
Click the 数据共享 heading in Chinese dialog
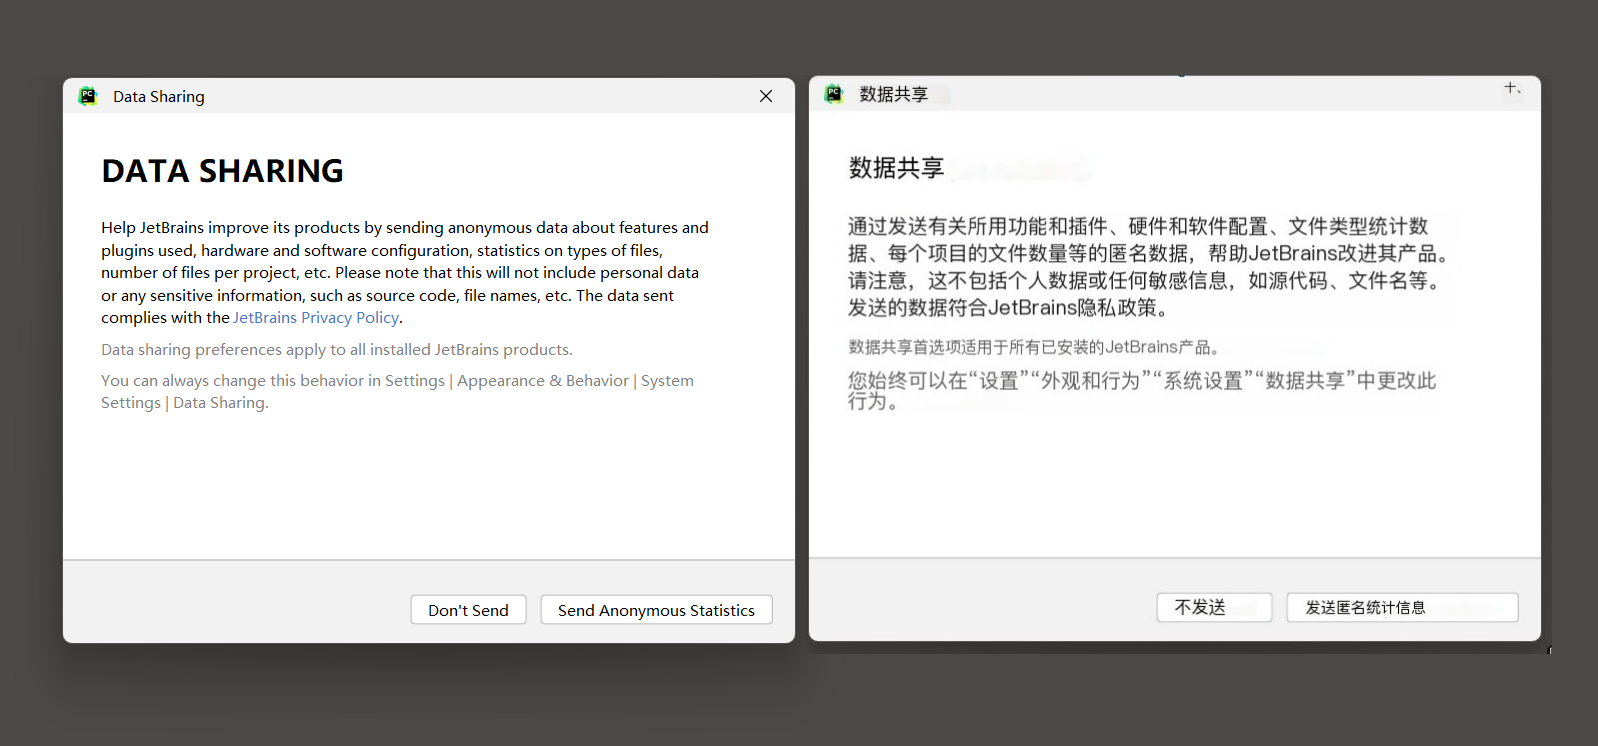(896, 168)
